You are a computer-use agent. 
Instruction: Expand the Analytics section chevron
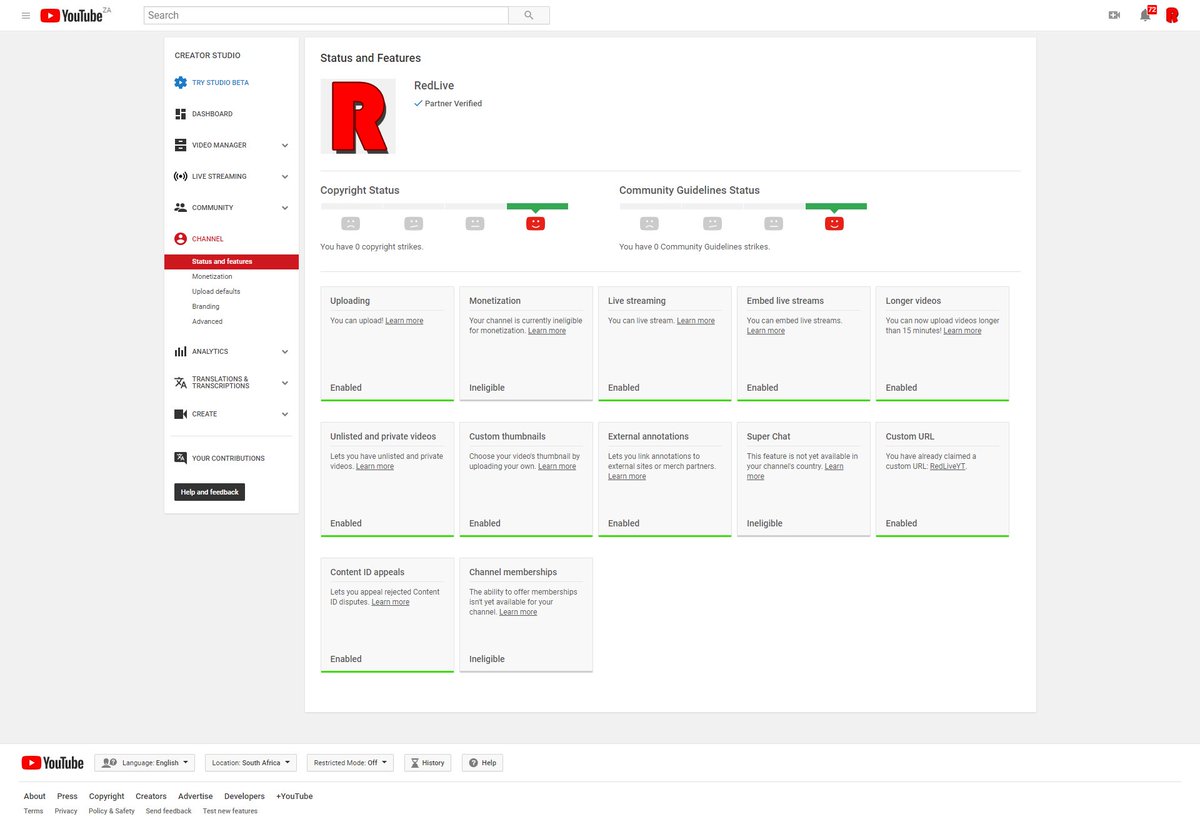(x=285, y=352)
